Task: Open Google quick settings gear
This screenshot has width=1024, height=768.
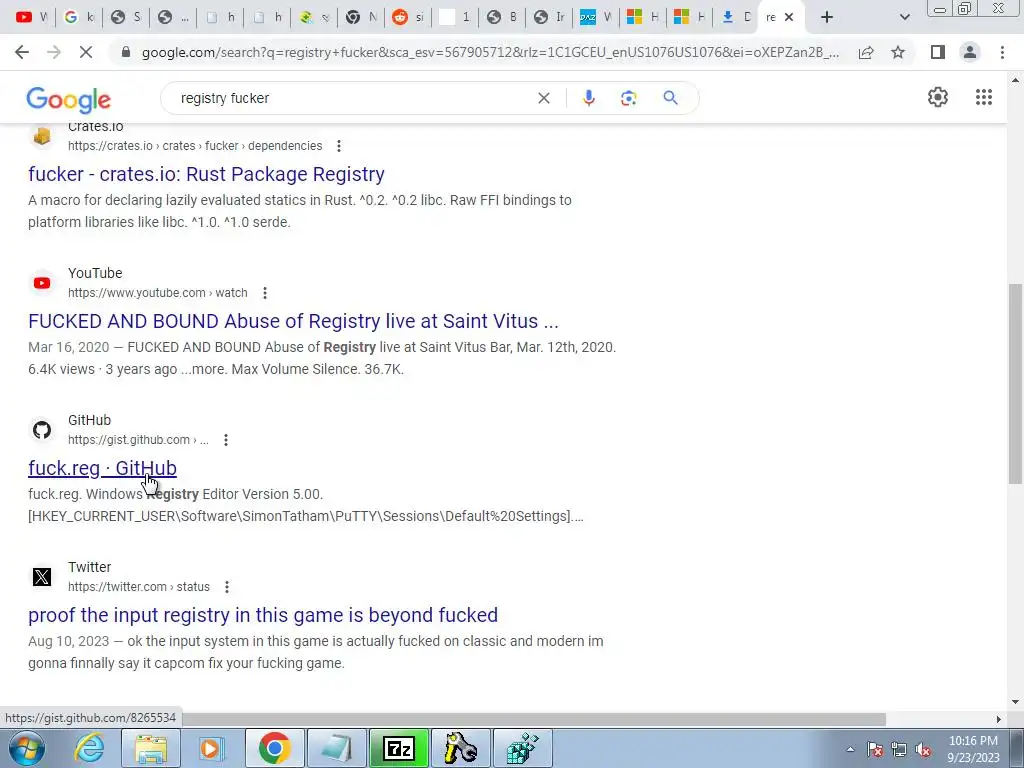Action: 938,97
